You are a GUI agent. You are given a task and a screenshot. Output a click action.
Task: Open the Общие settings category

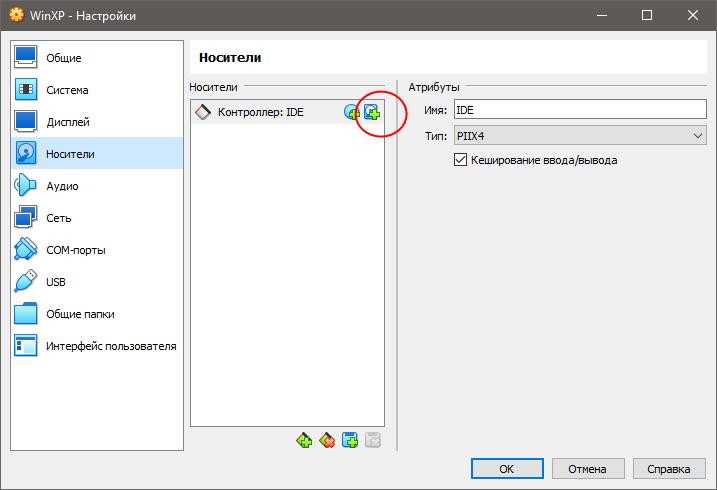96,58
